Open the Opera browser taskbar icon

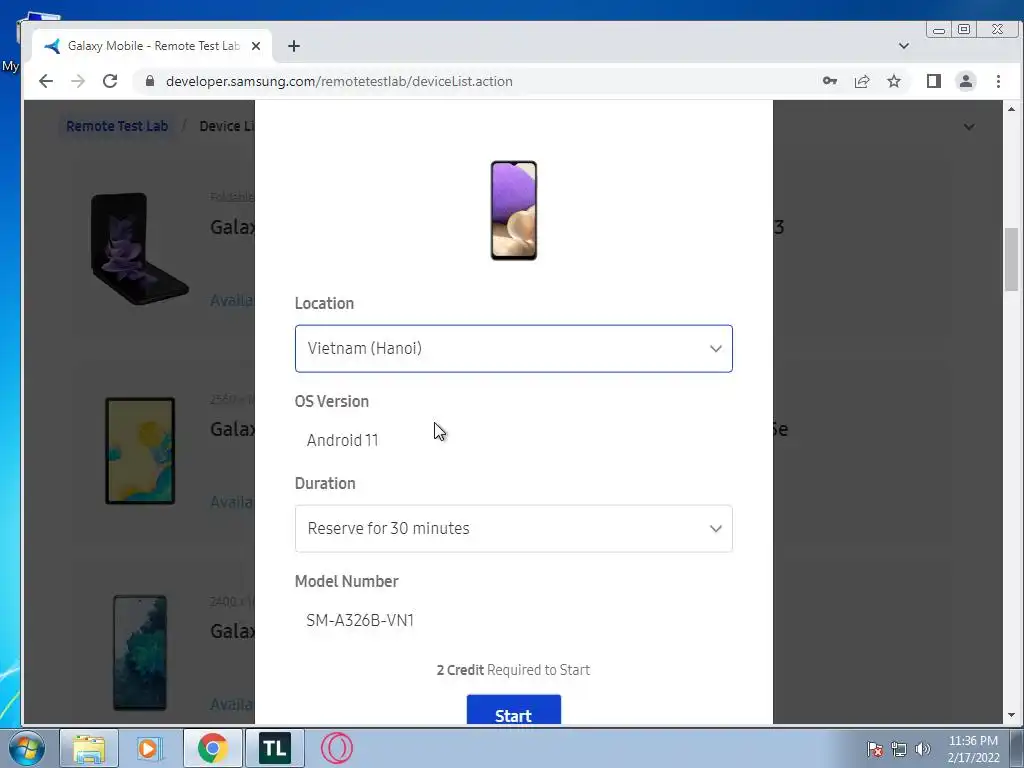[x=337, y=748]
